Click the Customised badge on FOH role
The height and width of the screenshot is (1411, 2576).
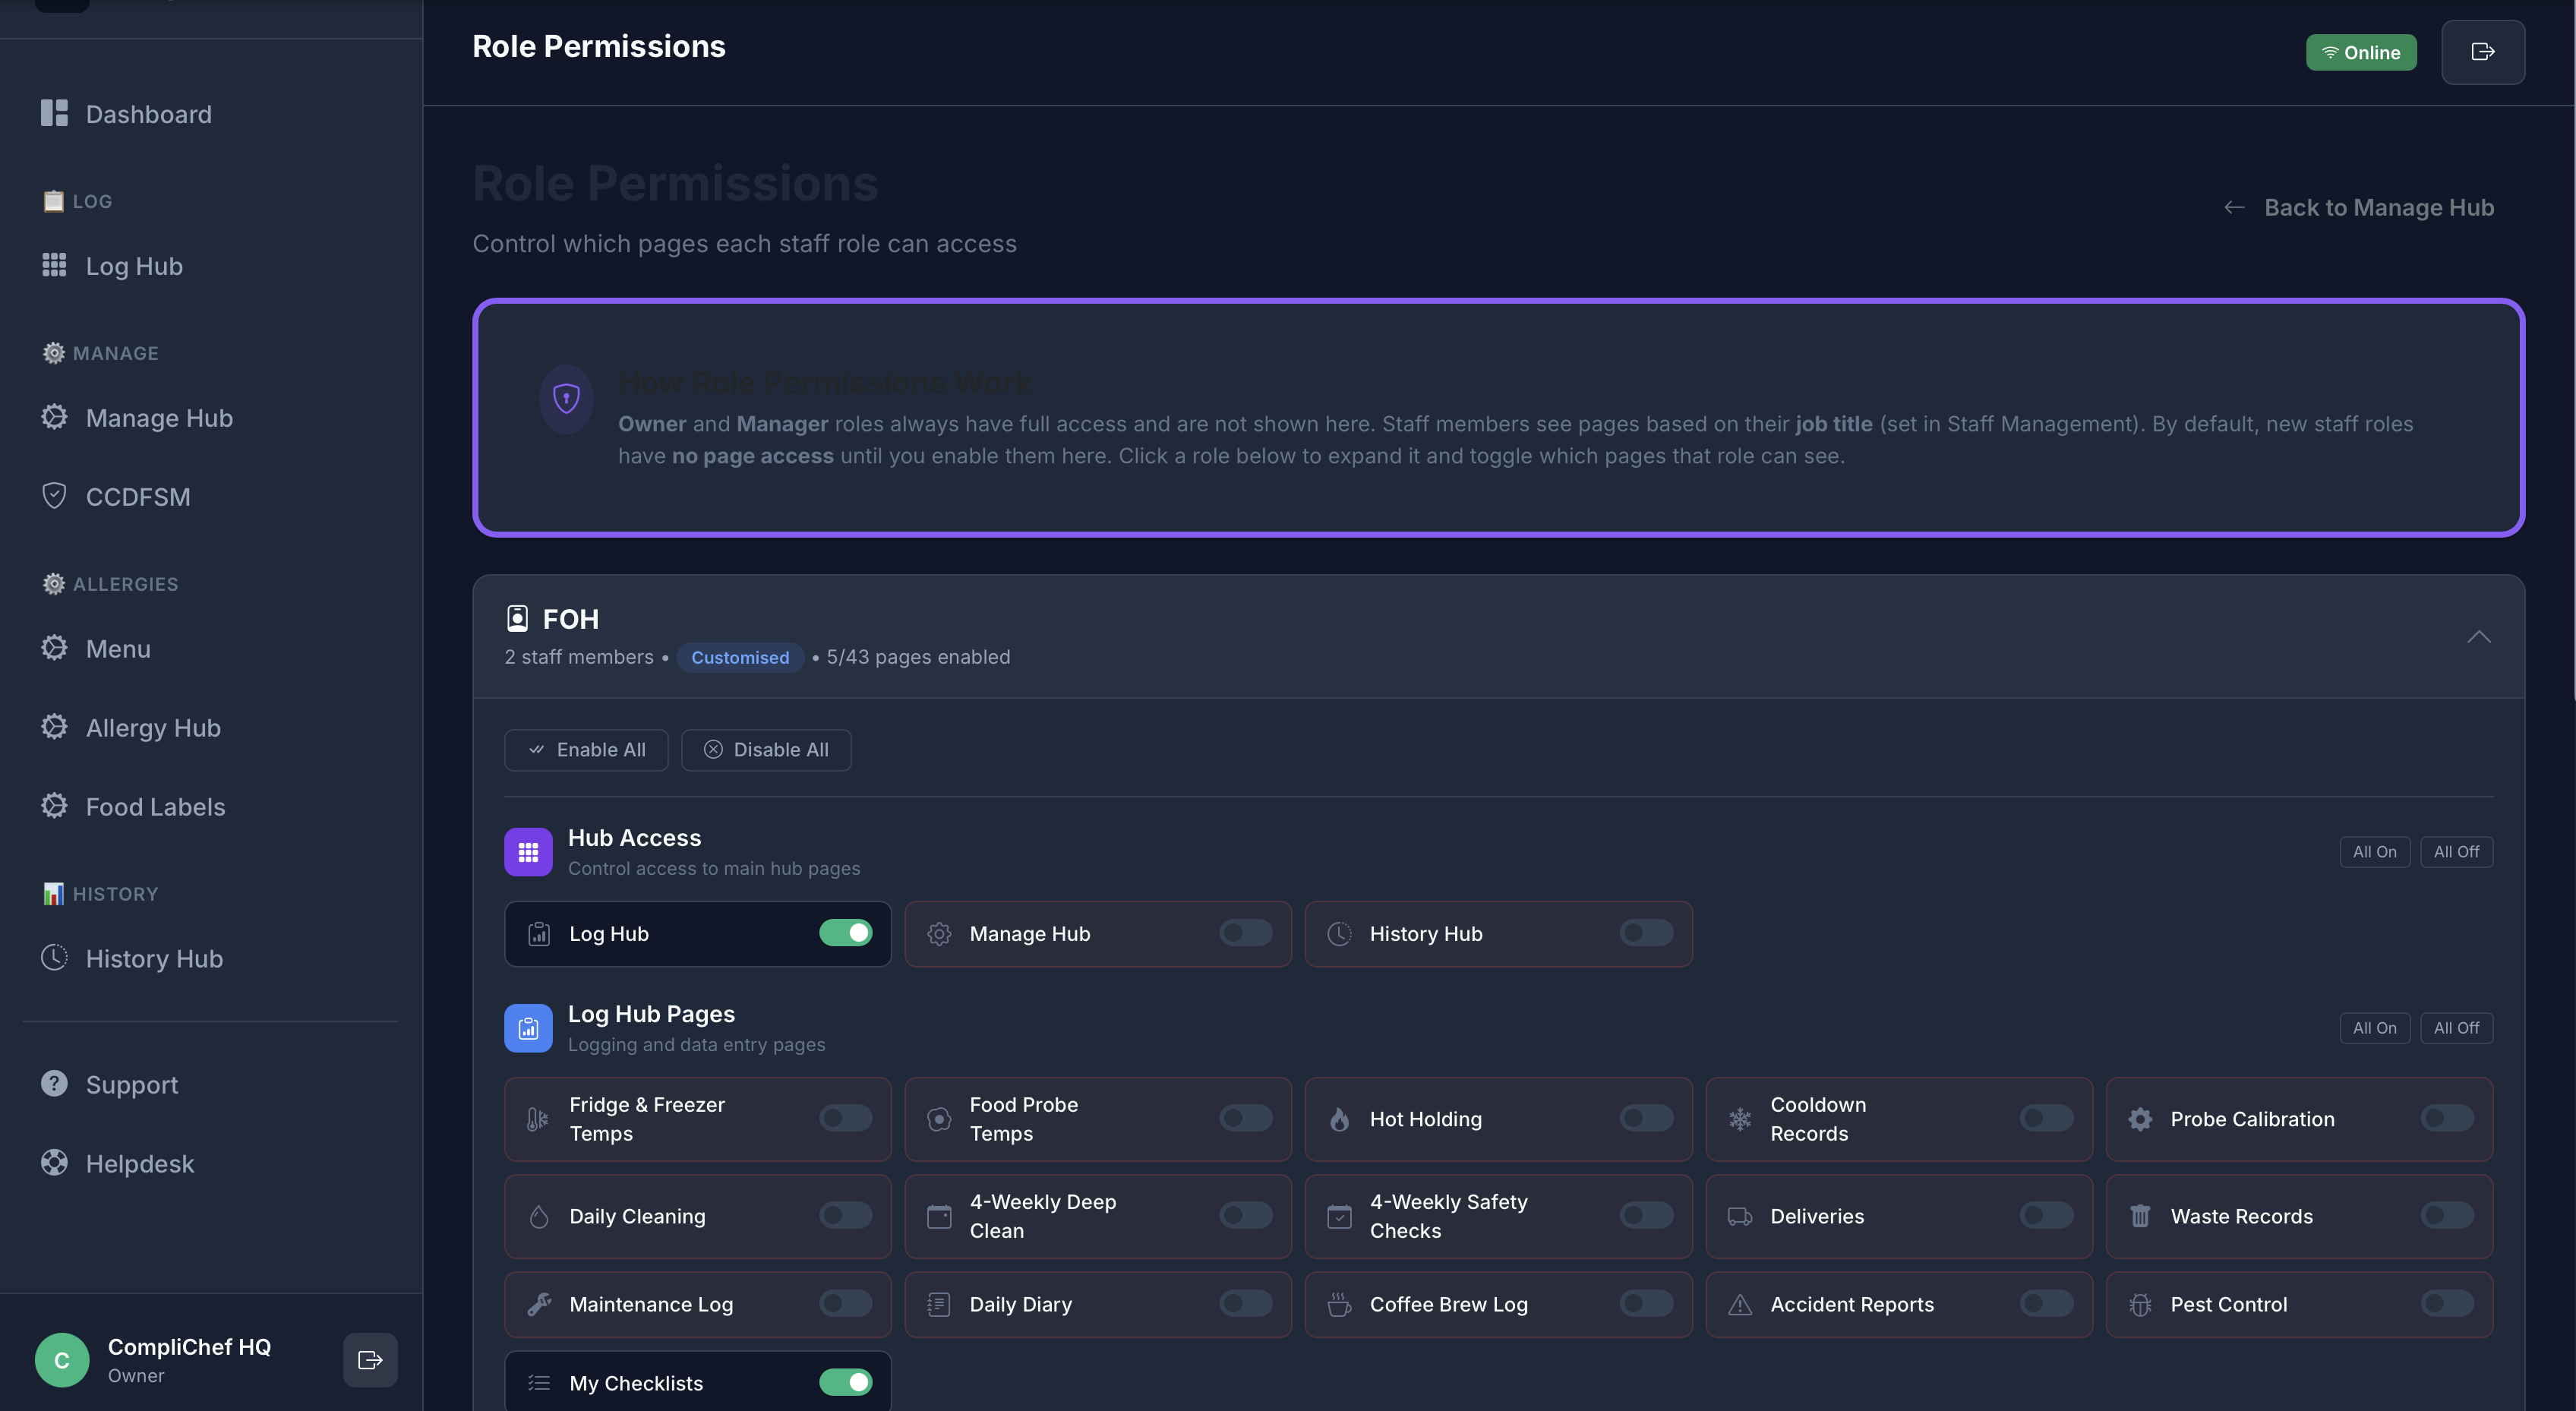[739, 657]
